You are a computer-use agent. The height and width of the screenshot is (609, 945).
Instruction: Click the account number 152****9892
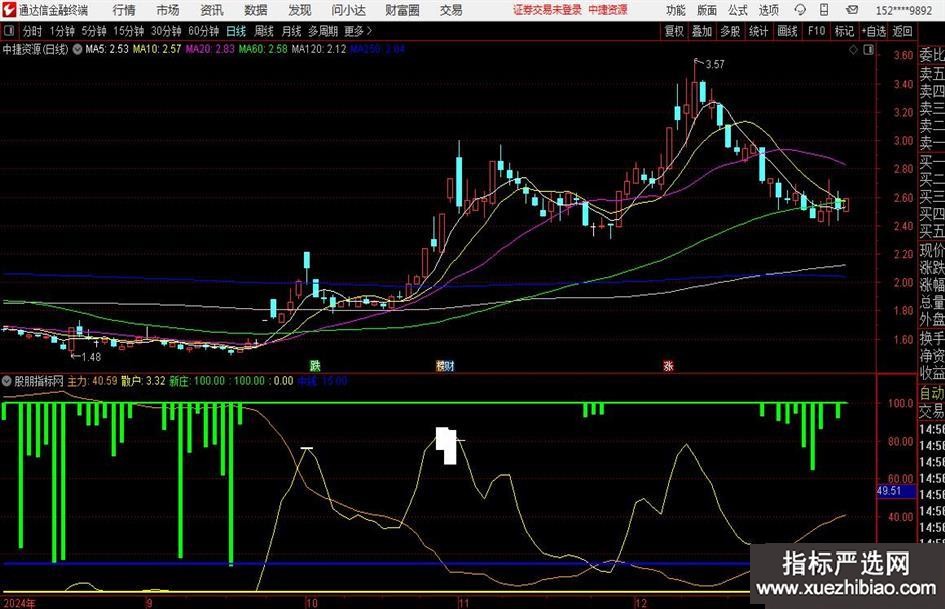pos(903,10)
